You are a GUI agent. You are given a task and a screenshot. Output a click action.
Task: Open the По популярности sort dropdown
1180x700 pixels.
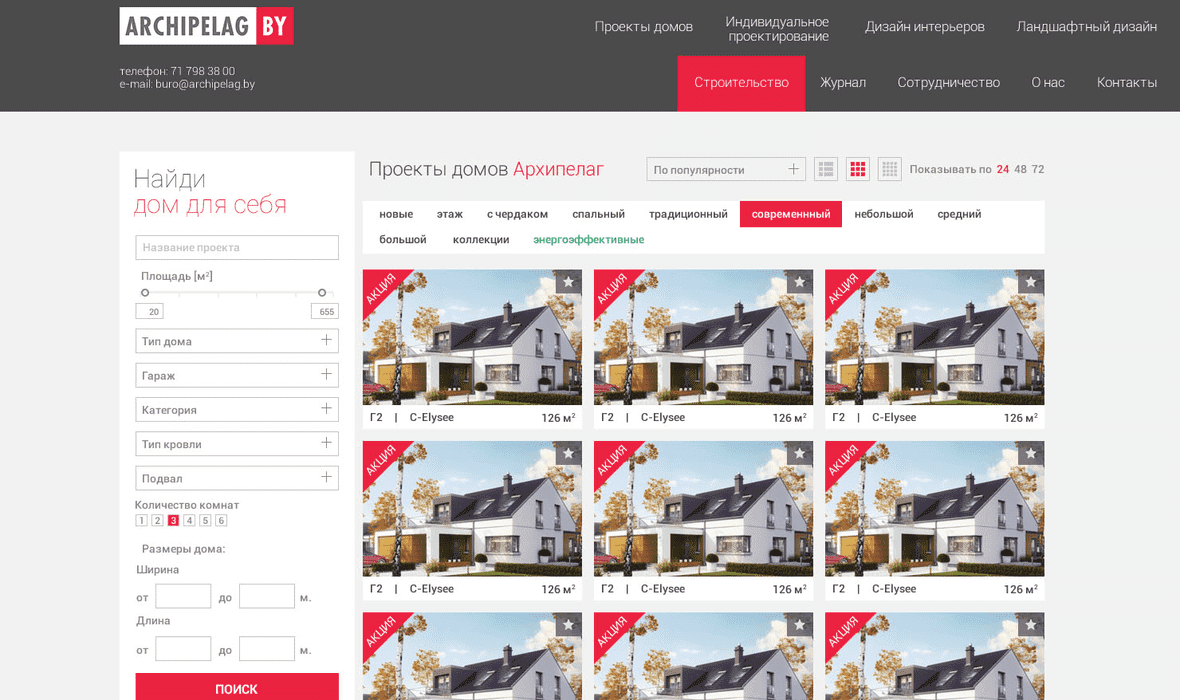pos(726,169)
